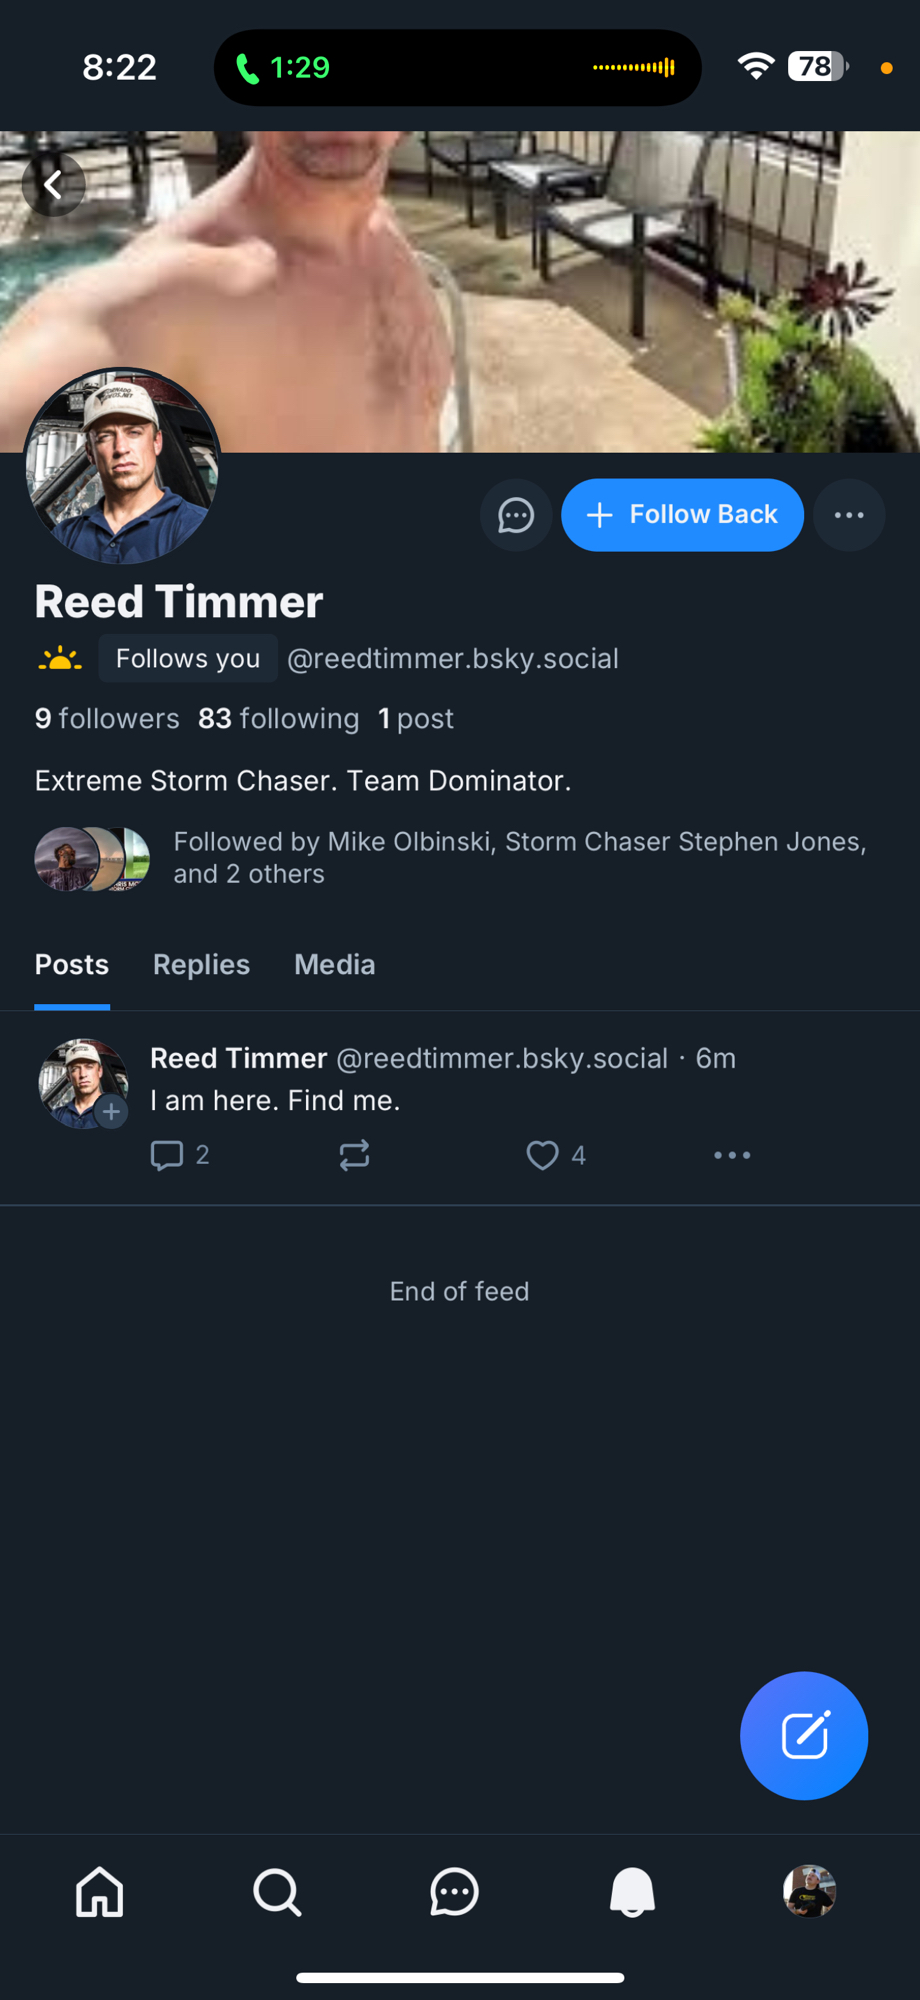Tap the back arrow on banner

[x=54, y=184]
